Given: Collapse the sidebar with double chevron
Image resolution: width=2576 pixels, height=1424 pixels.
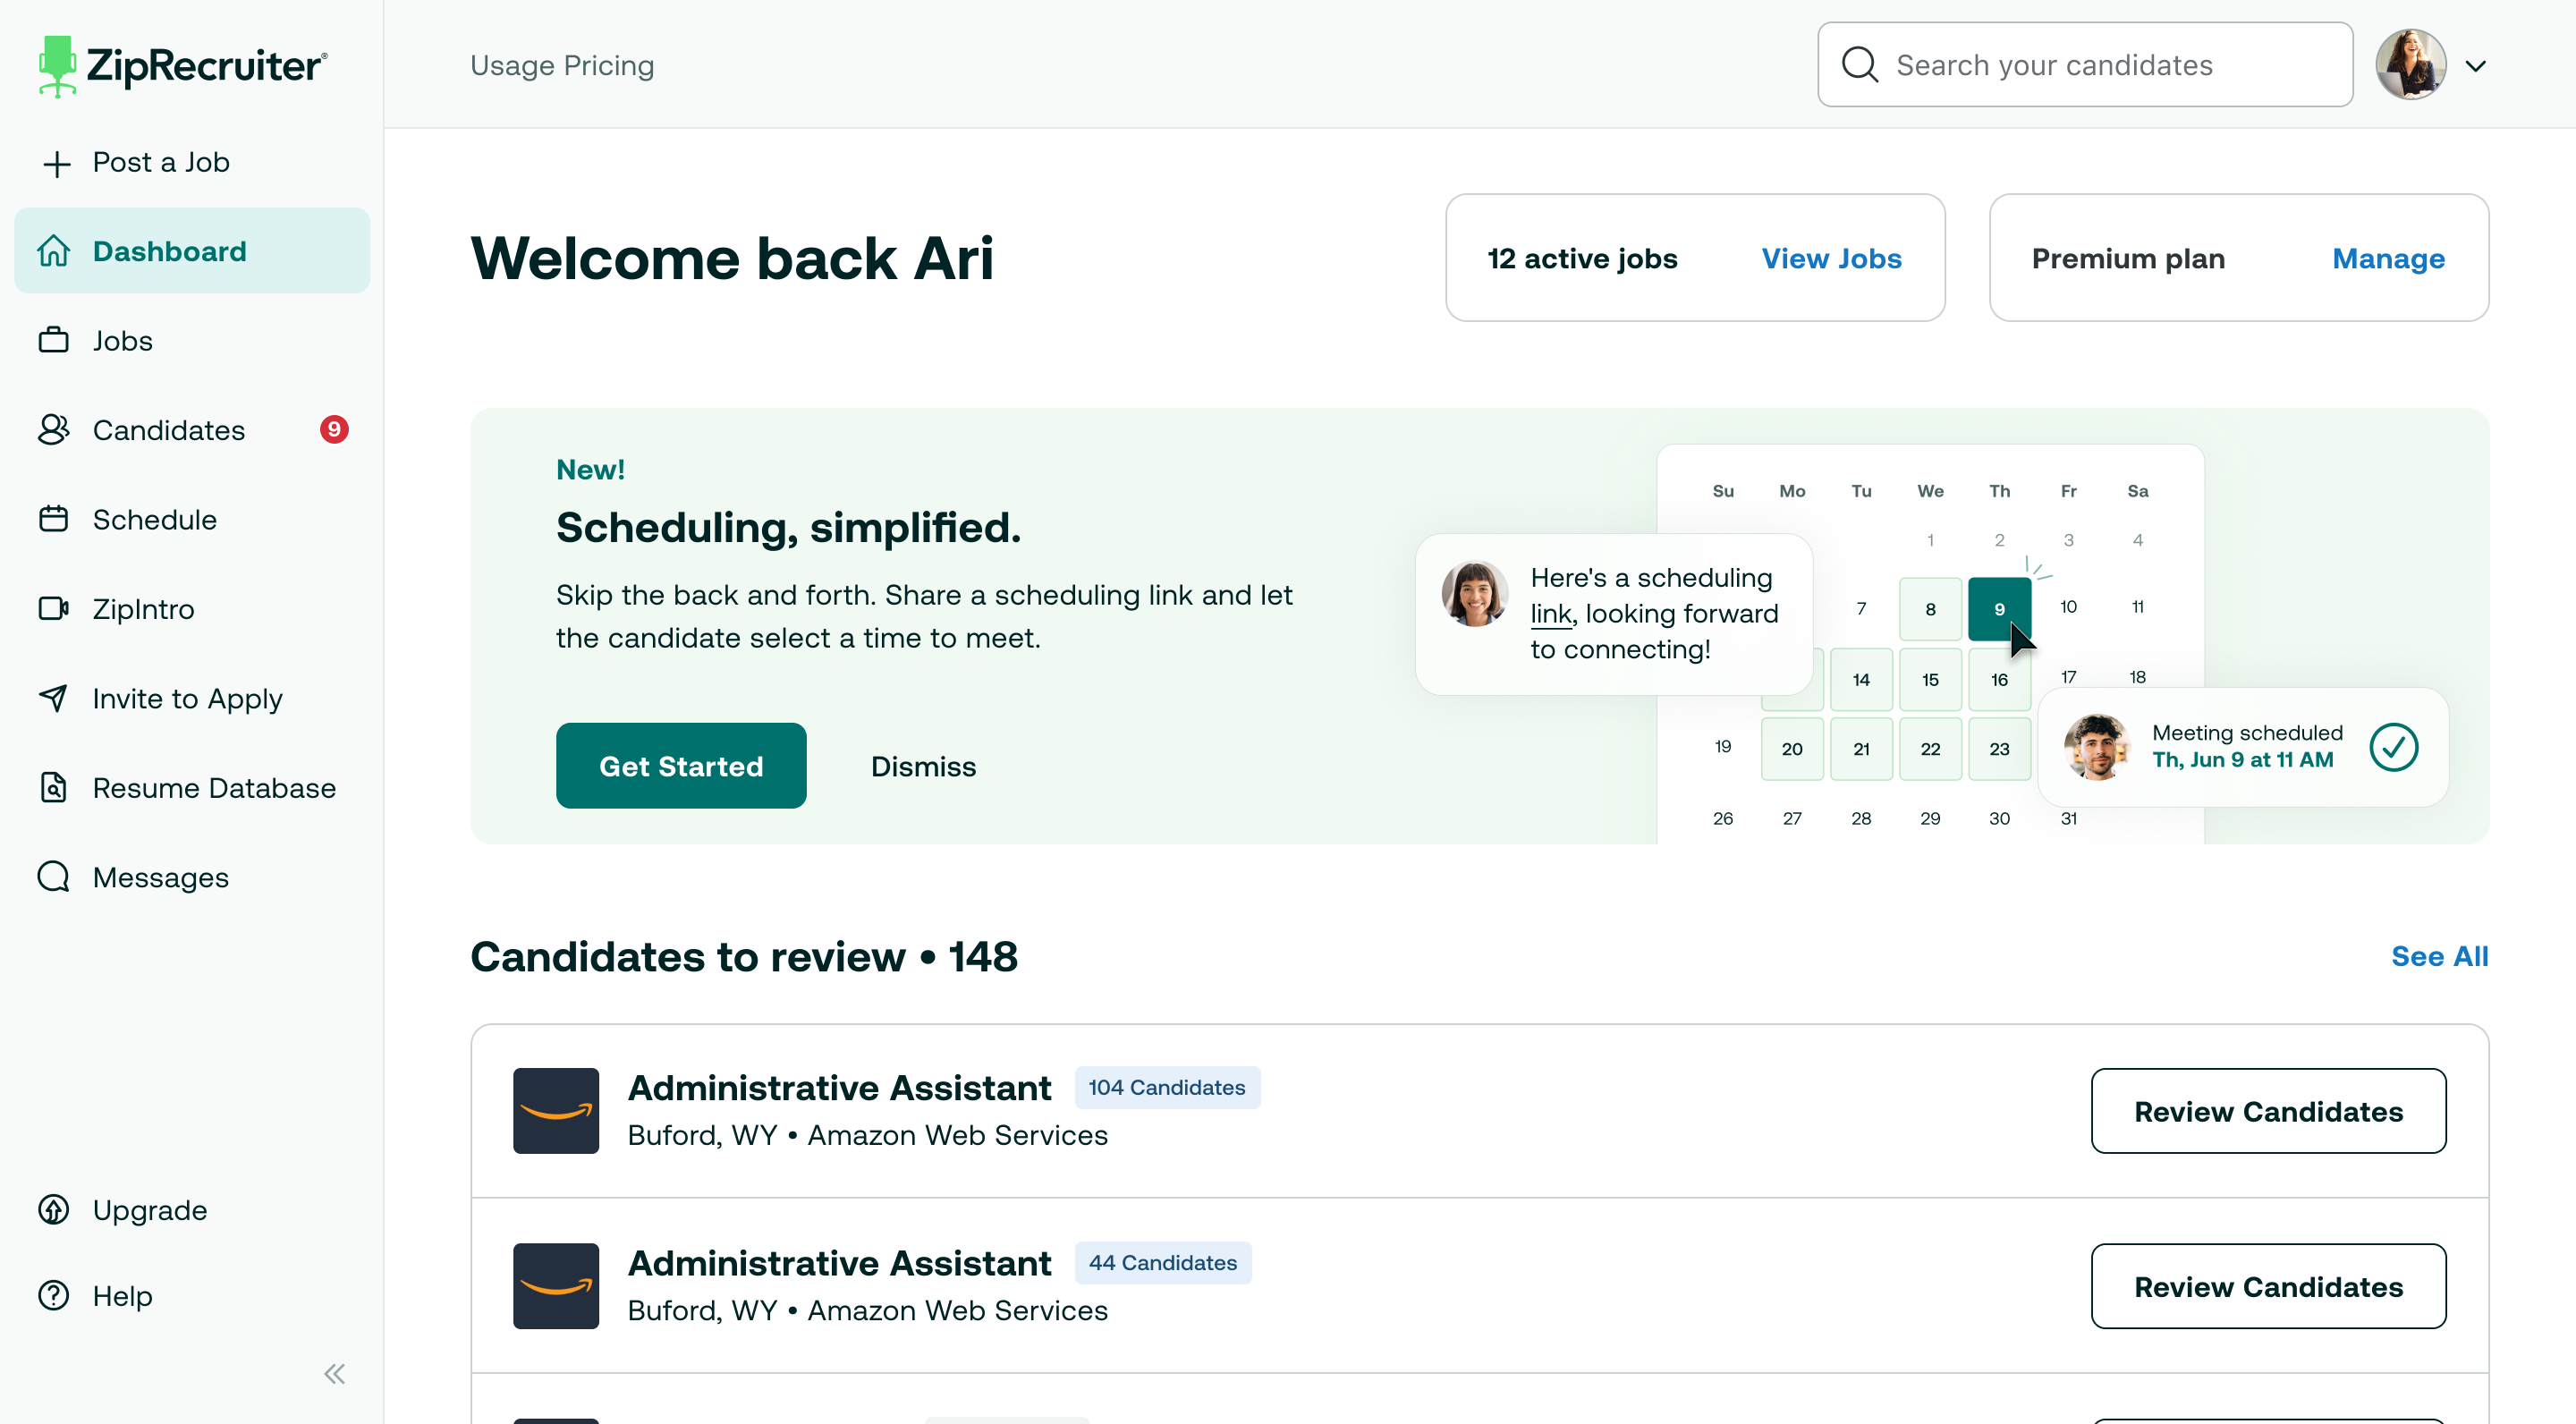Looking at the screenshot, I should click(x=335, y=1374).
